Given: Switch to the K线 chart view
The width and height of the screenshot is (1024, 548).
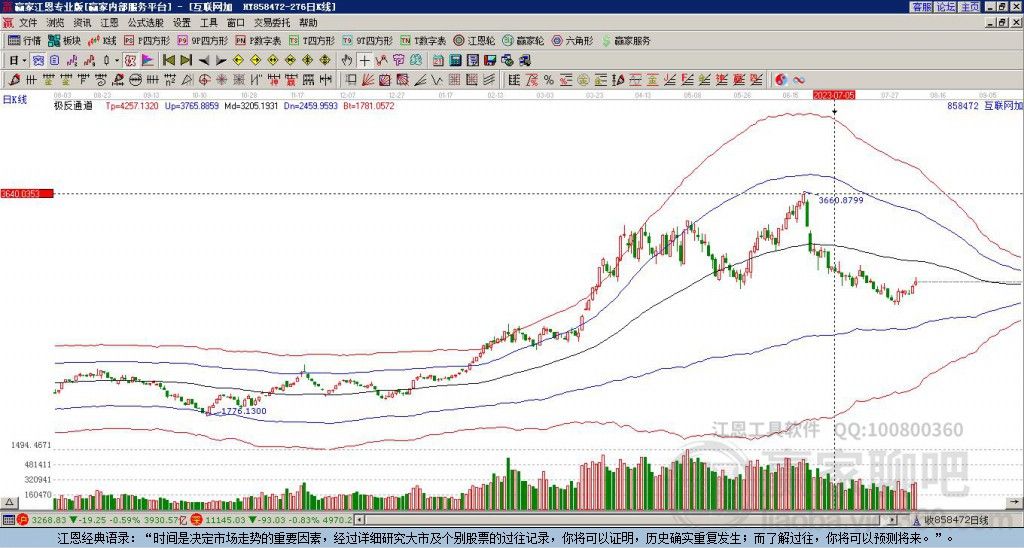Looking at the screenshot, I should click(x=101, y=40).
